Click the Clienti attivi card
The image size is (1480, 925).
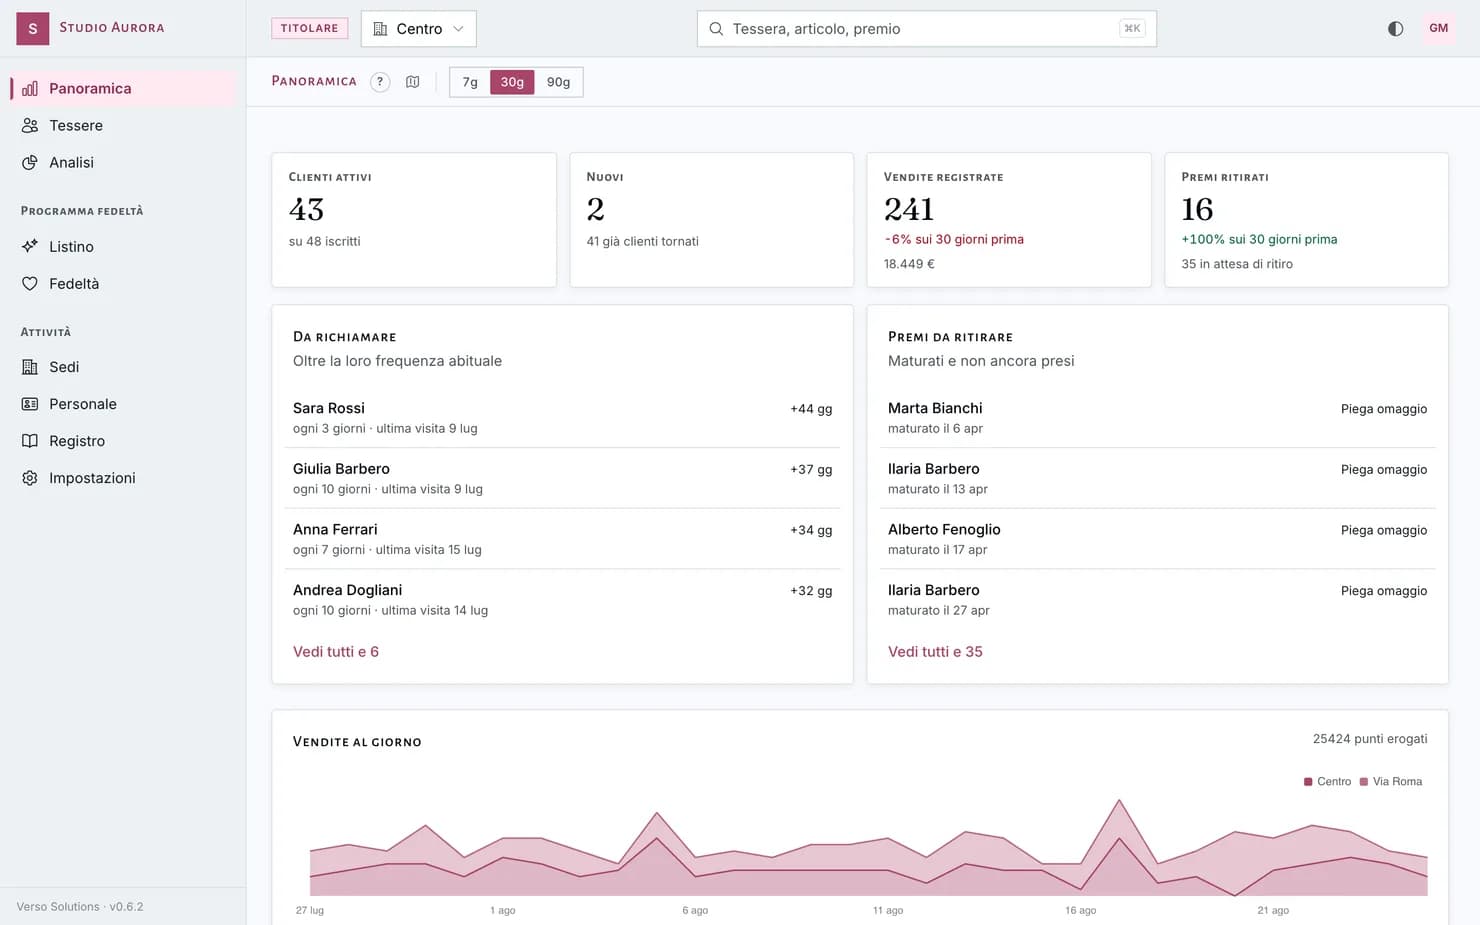pyautogui.click(x=414, y=220)
